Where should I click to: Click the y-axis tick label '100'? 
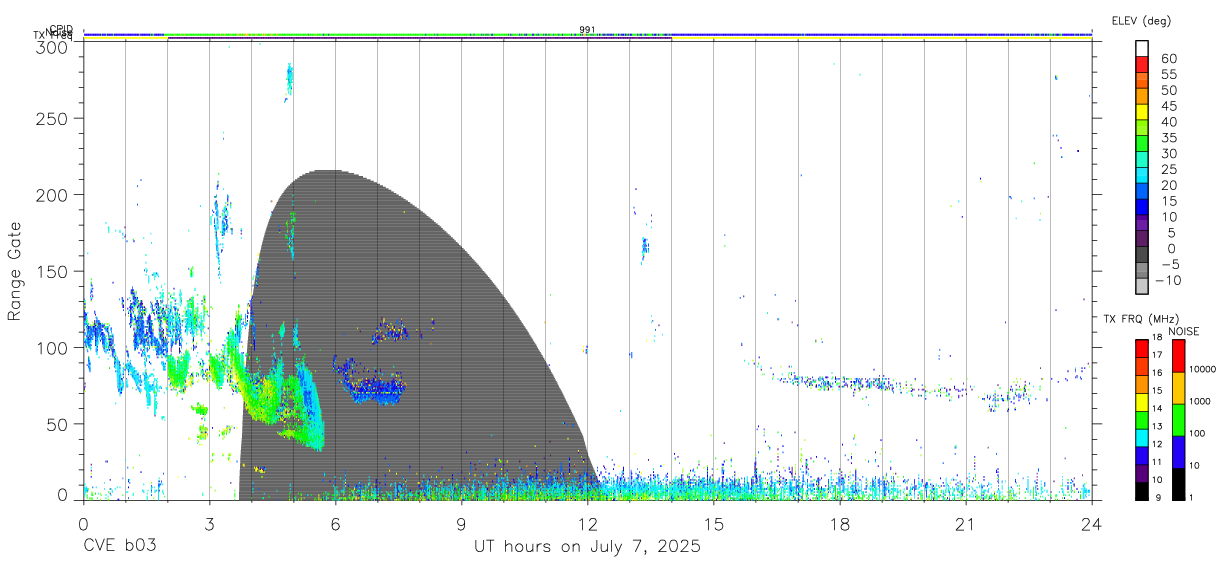[53, 347]
